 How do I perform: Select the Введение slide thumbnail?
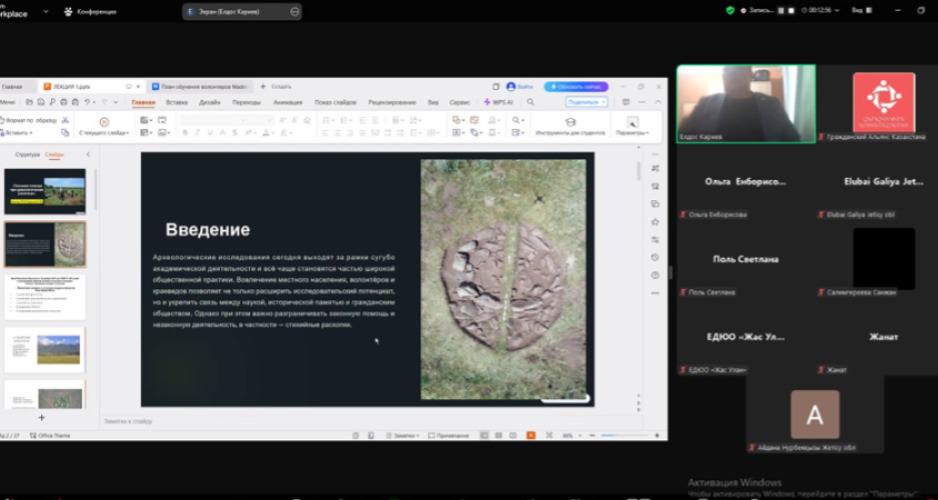pyautogui.click(x=45, y=244)
